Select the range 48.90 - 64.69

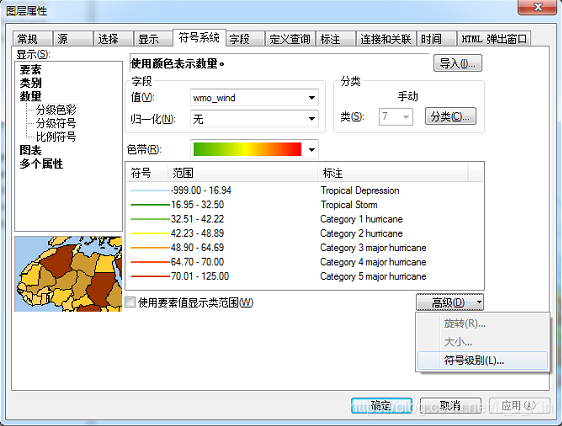[197, 248]
